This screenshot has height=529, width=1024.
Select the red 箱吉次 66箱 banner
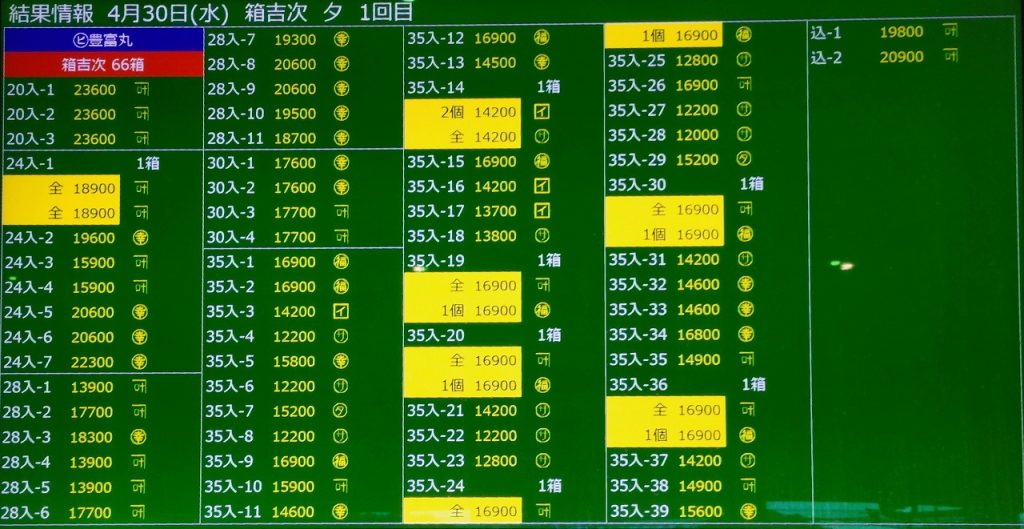[x=101, y=65]
